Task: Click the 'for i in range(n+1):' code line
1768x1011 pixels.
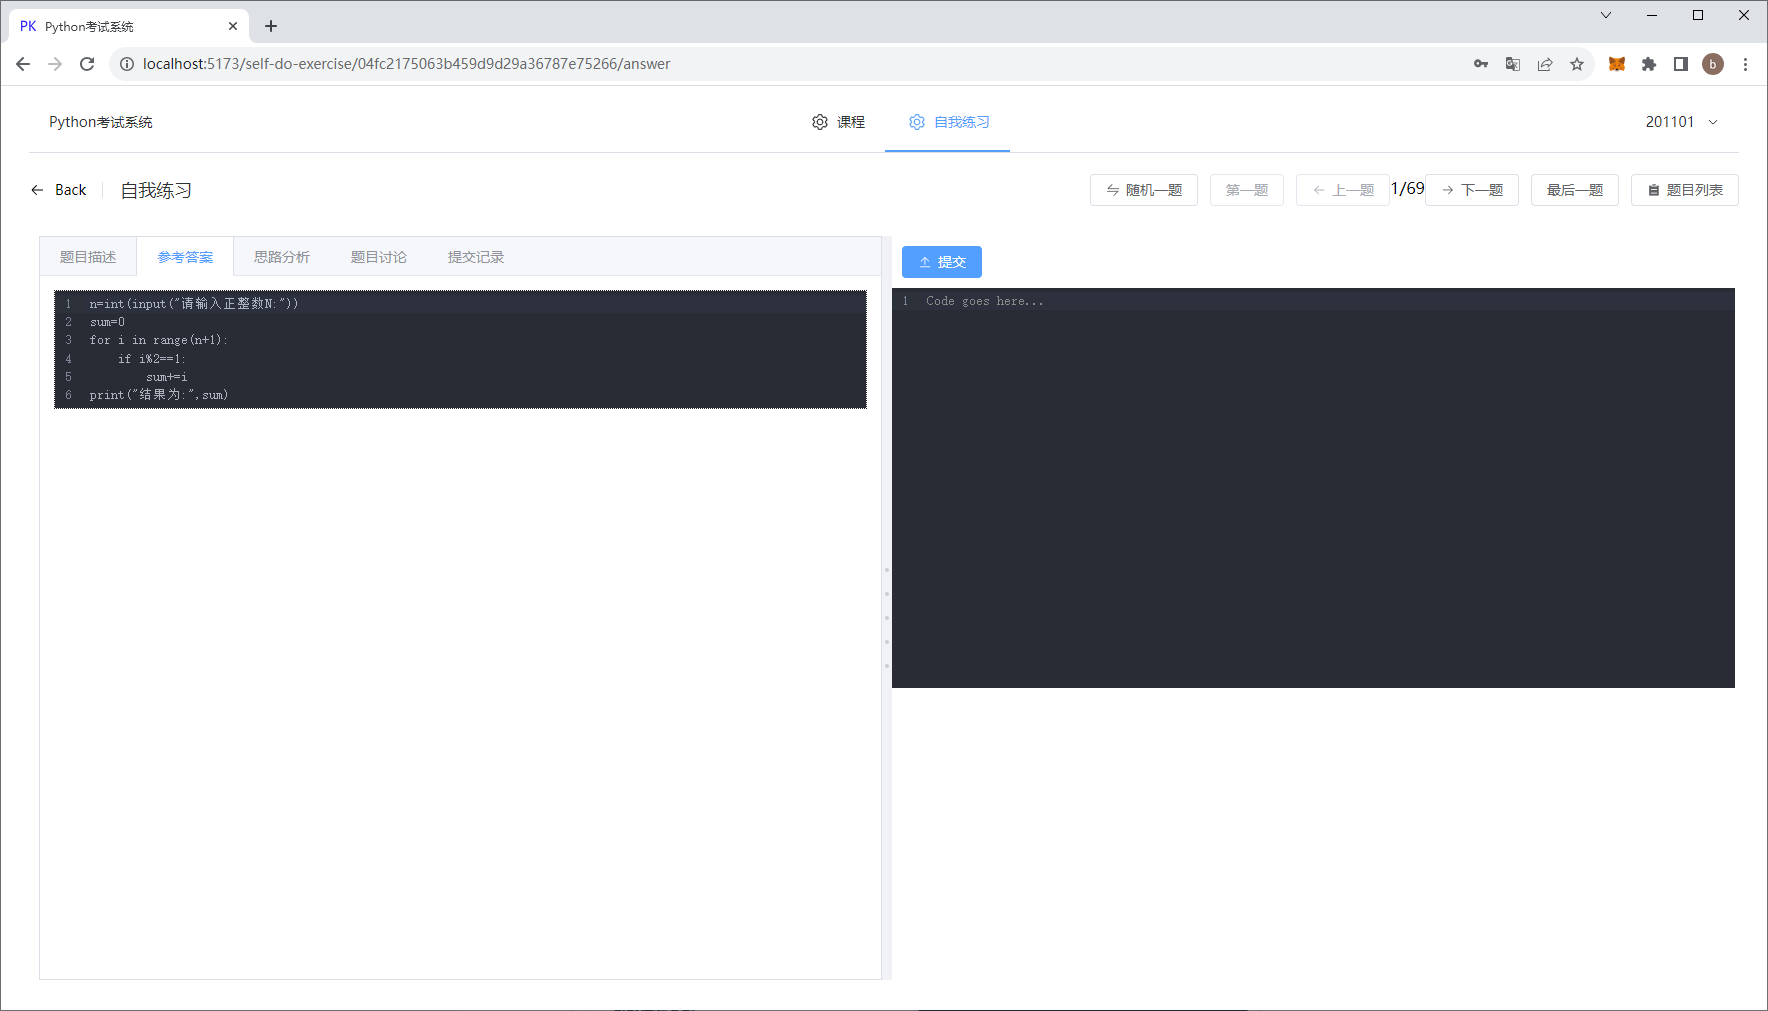Action: pyautogui.click(x=159, y=340)
